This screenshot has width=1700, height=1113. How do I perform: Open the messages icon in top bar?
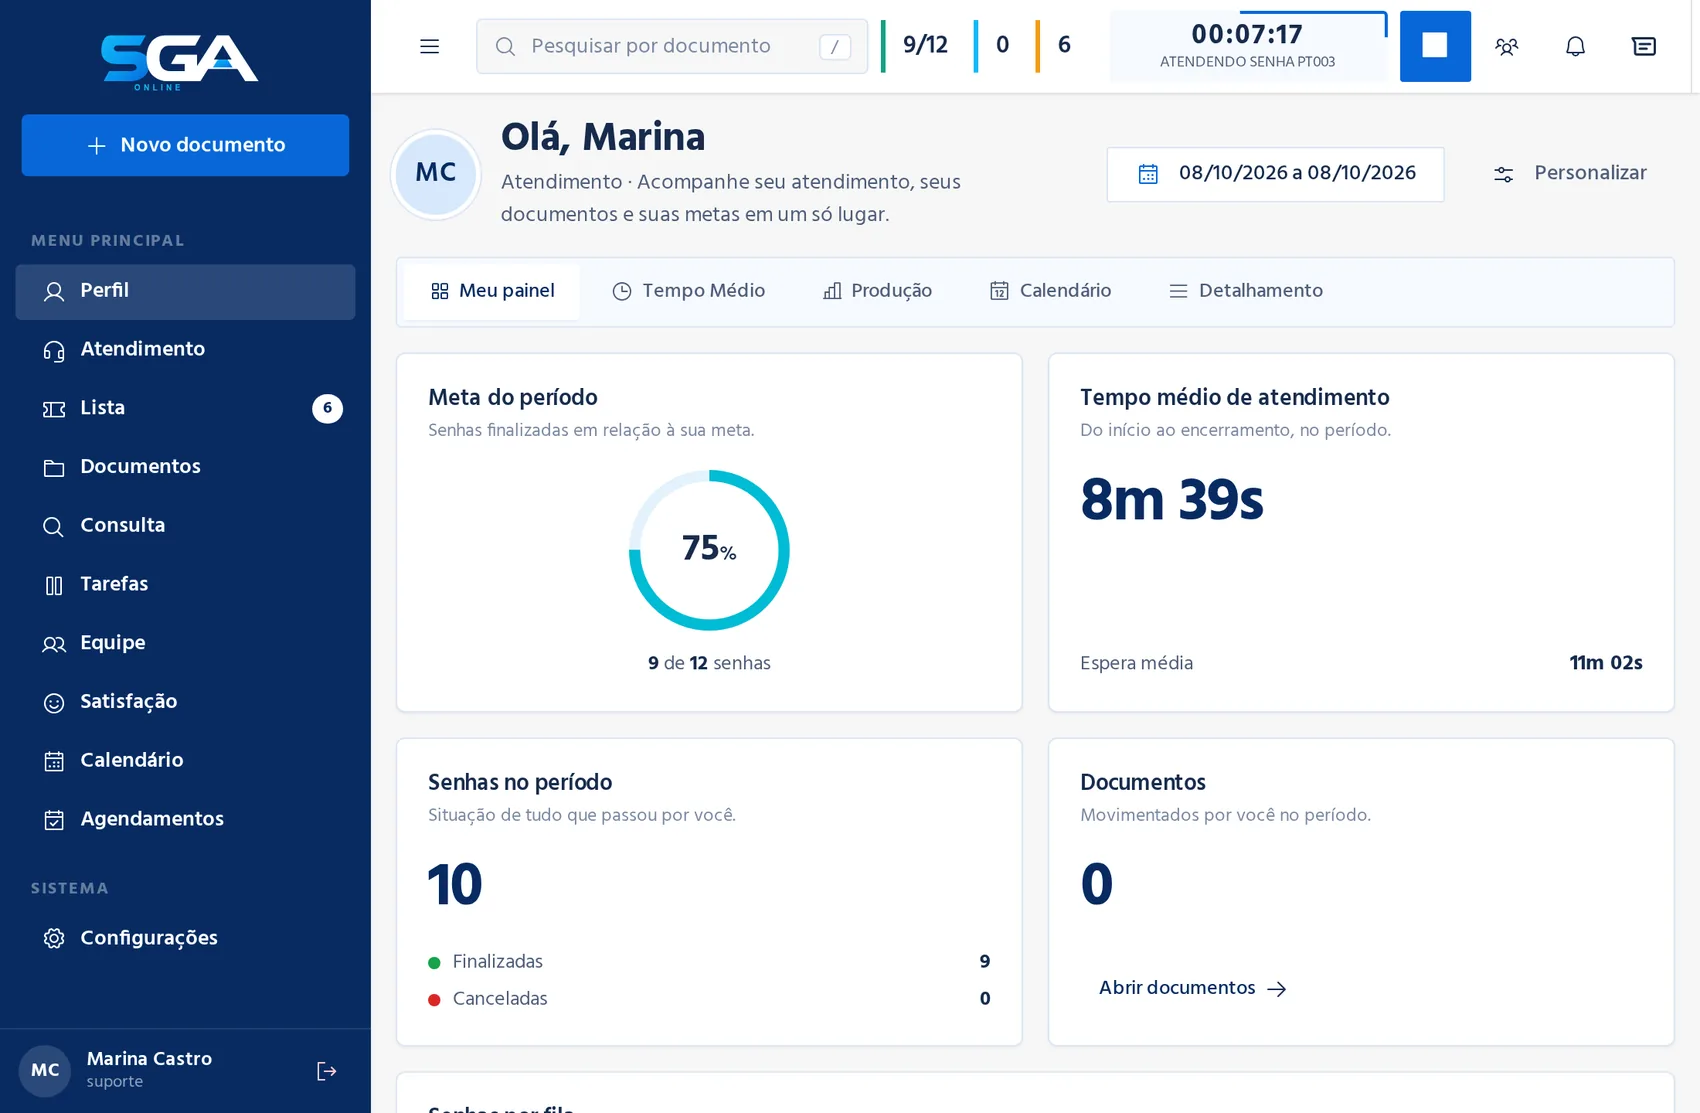click(x=1644, y=46)
